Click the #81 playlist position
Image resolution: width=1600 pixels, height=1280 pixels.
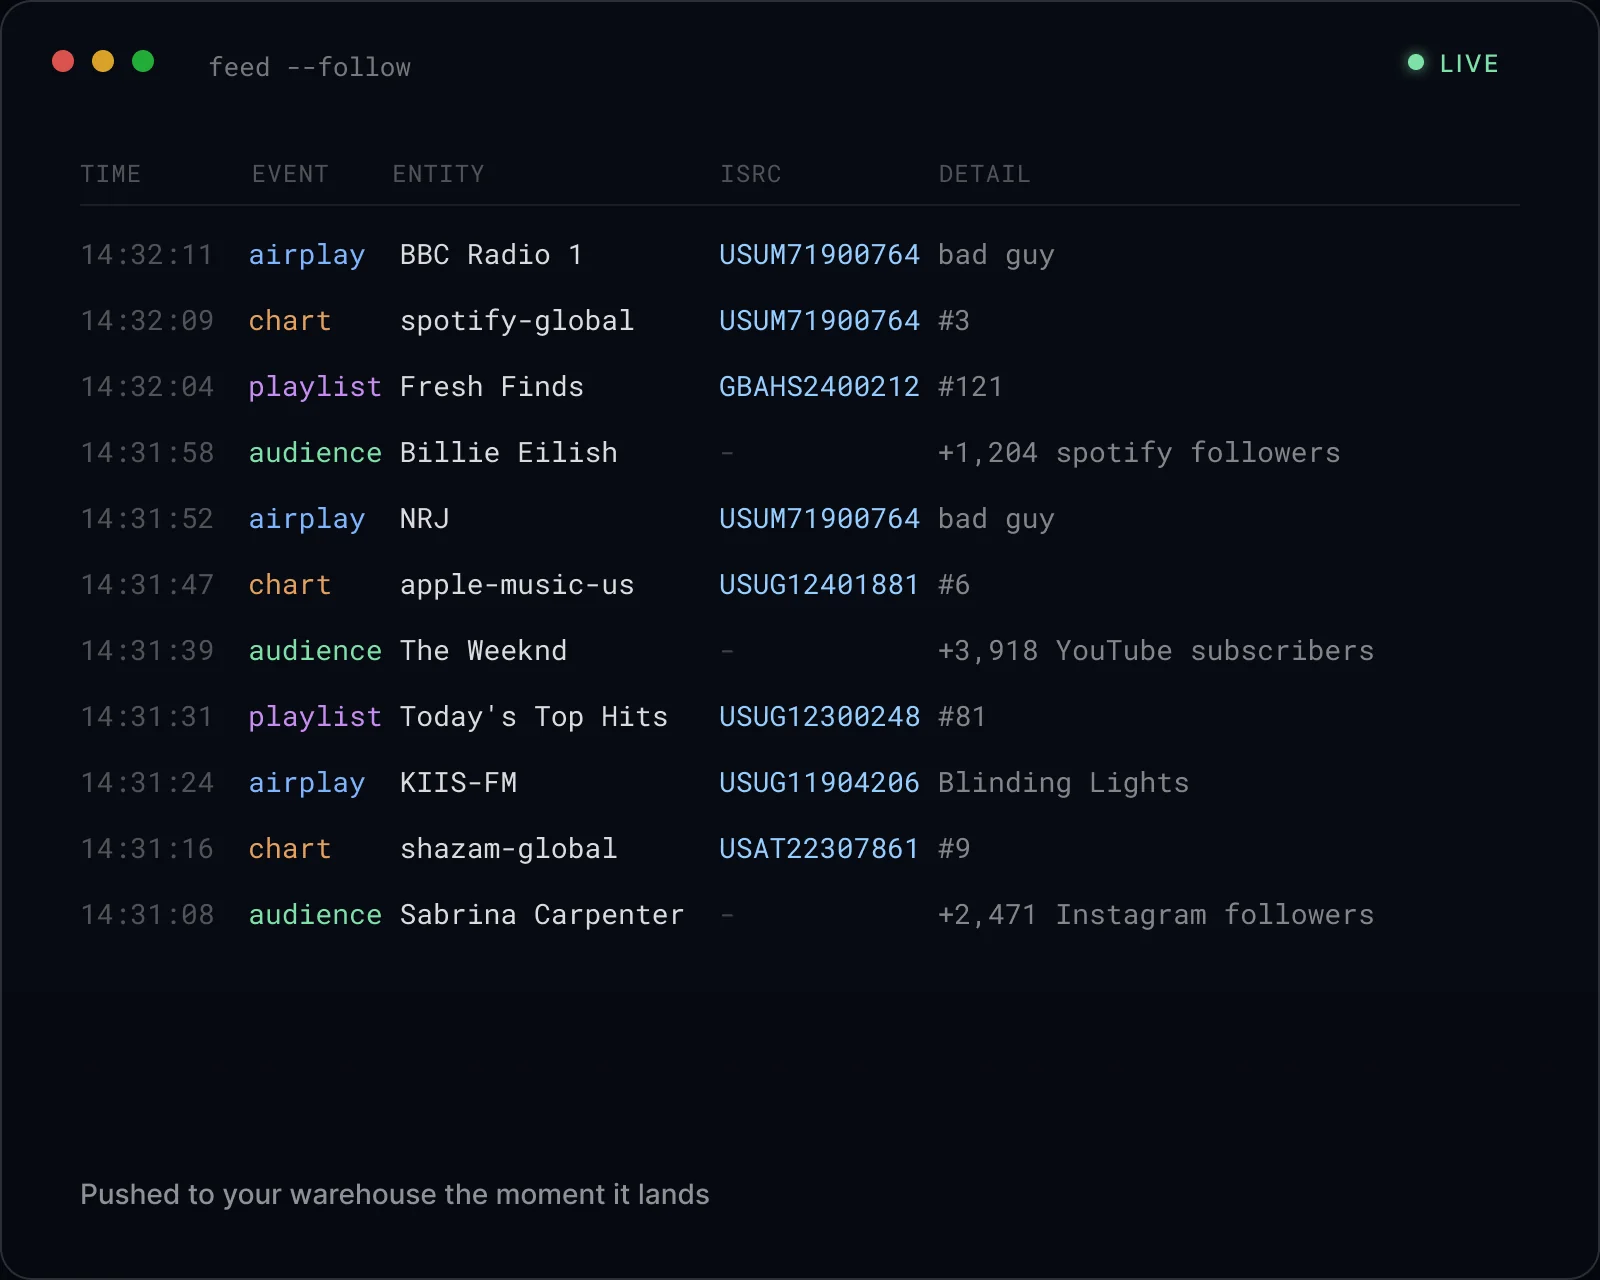(962, 717)
